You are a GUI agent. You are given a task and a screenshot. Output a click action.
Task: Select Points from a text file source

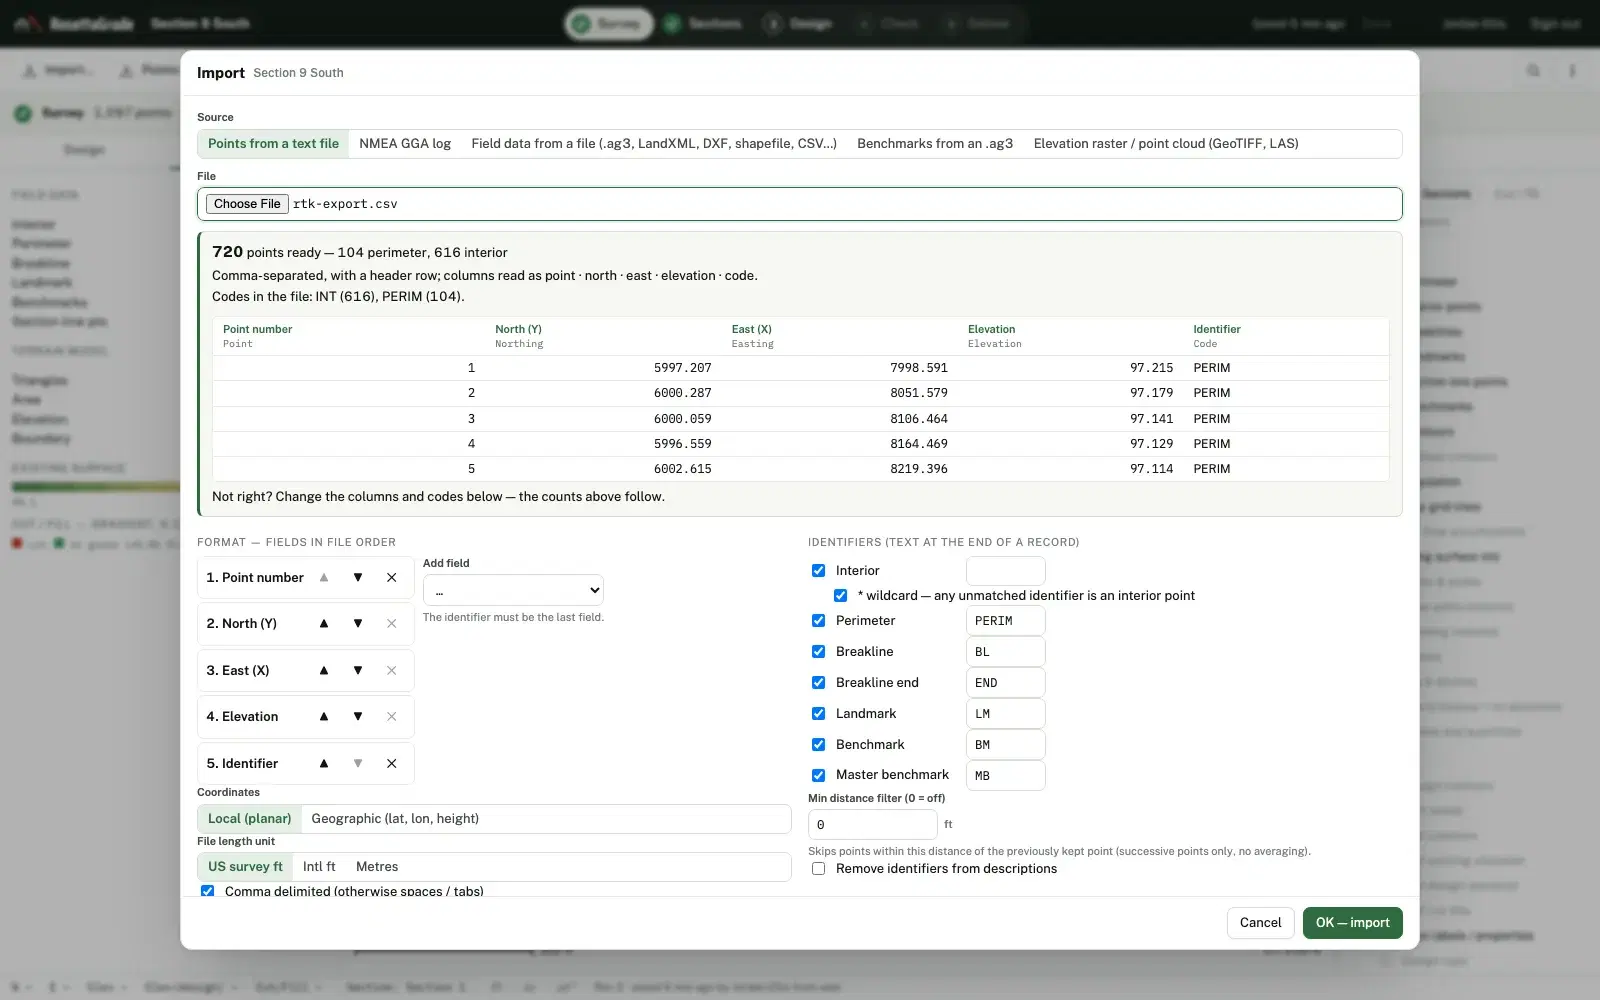pyautogui.click(x=273, y=144)
